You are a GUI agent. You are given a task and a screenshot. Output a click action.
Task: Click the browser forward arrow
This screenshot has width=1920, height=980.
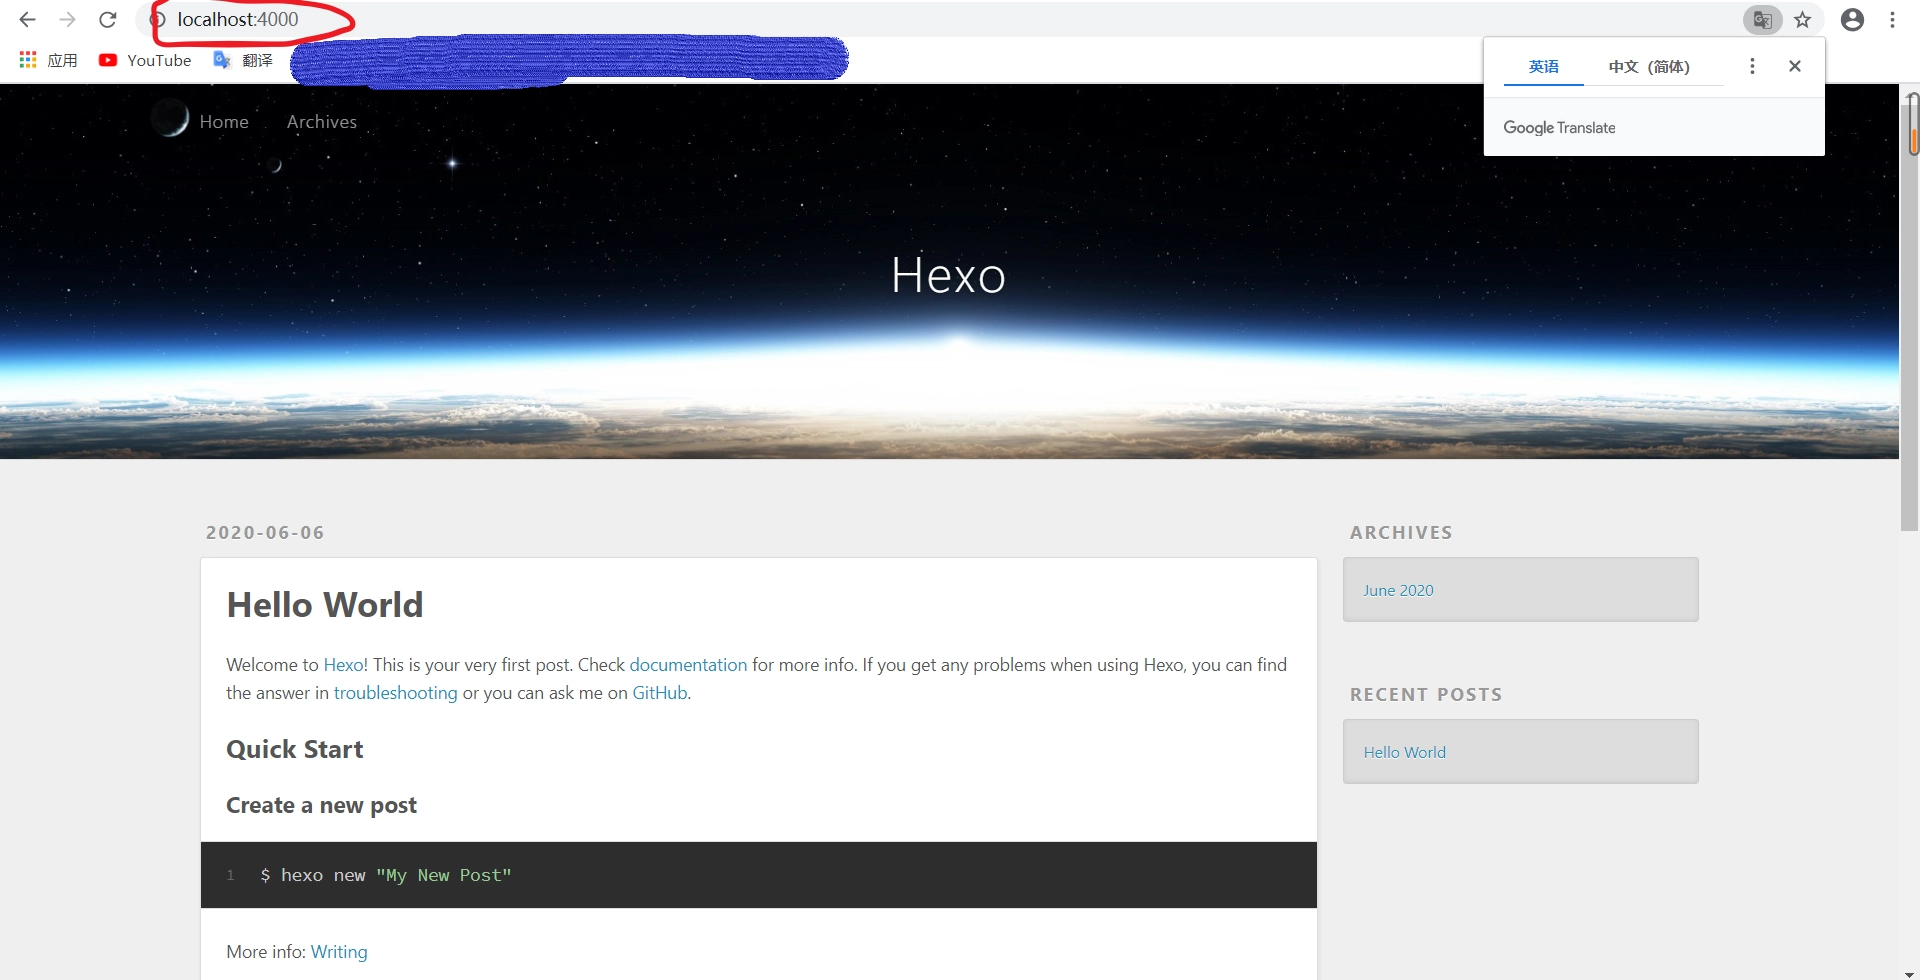click(67, 20)
